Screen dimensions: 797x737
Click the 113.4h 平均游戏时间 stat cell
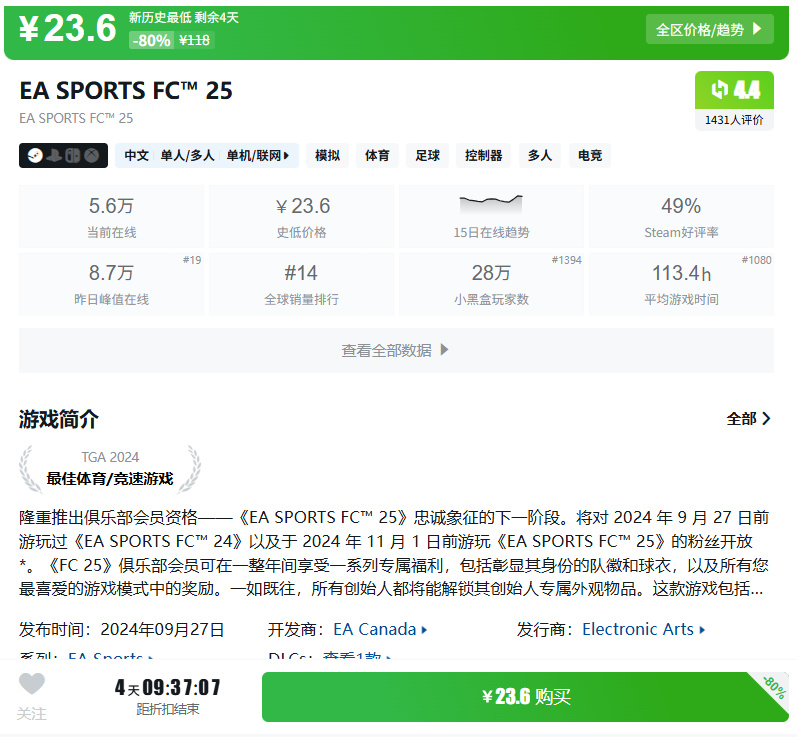(682, 284)
